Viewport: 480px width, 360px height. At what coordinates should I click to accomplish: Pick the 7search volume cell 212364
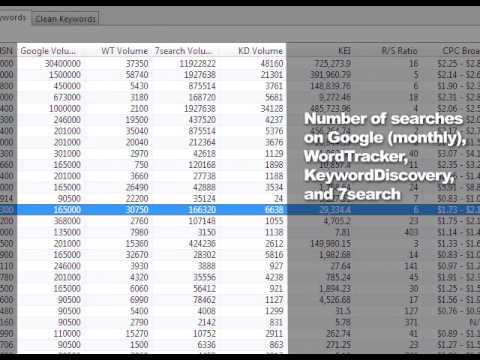pos(202,142)
